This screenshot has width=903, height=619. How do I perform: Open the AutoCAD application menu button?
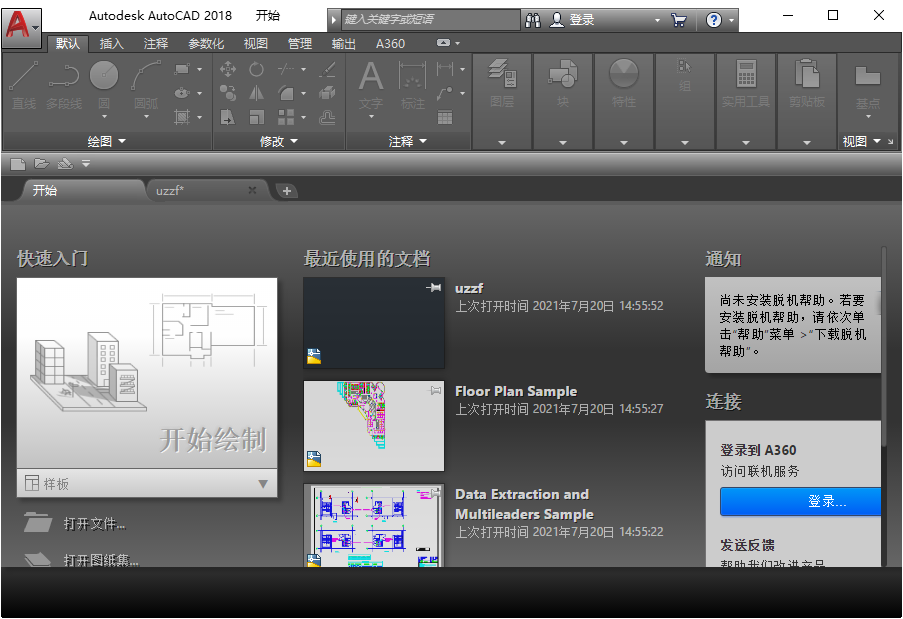pos(21,26)
